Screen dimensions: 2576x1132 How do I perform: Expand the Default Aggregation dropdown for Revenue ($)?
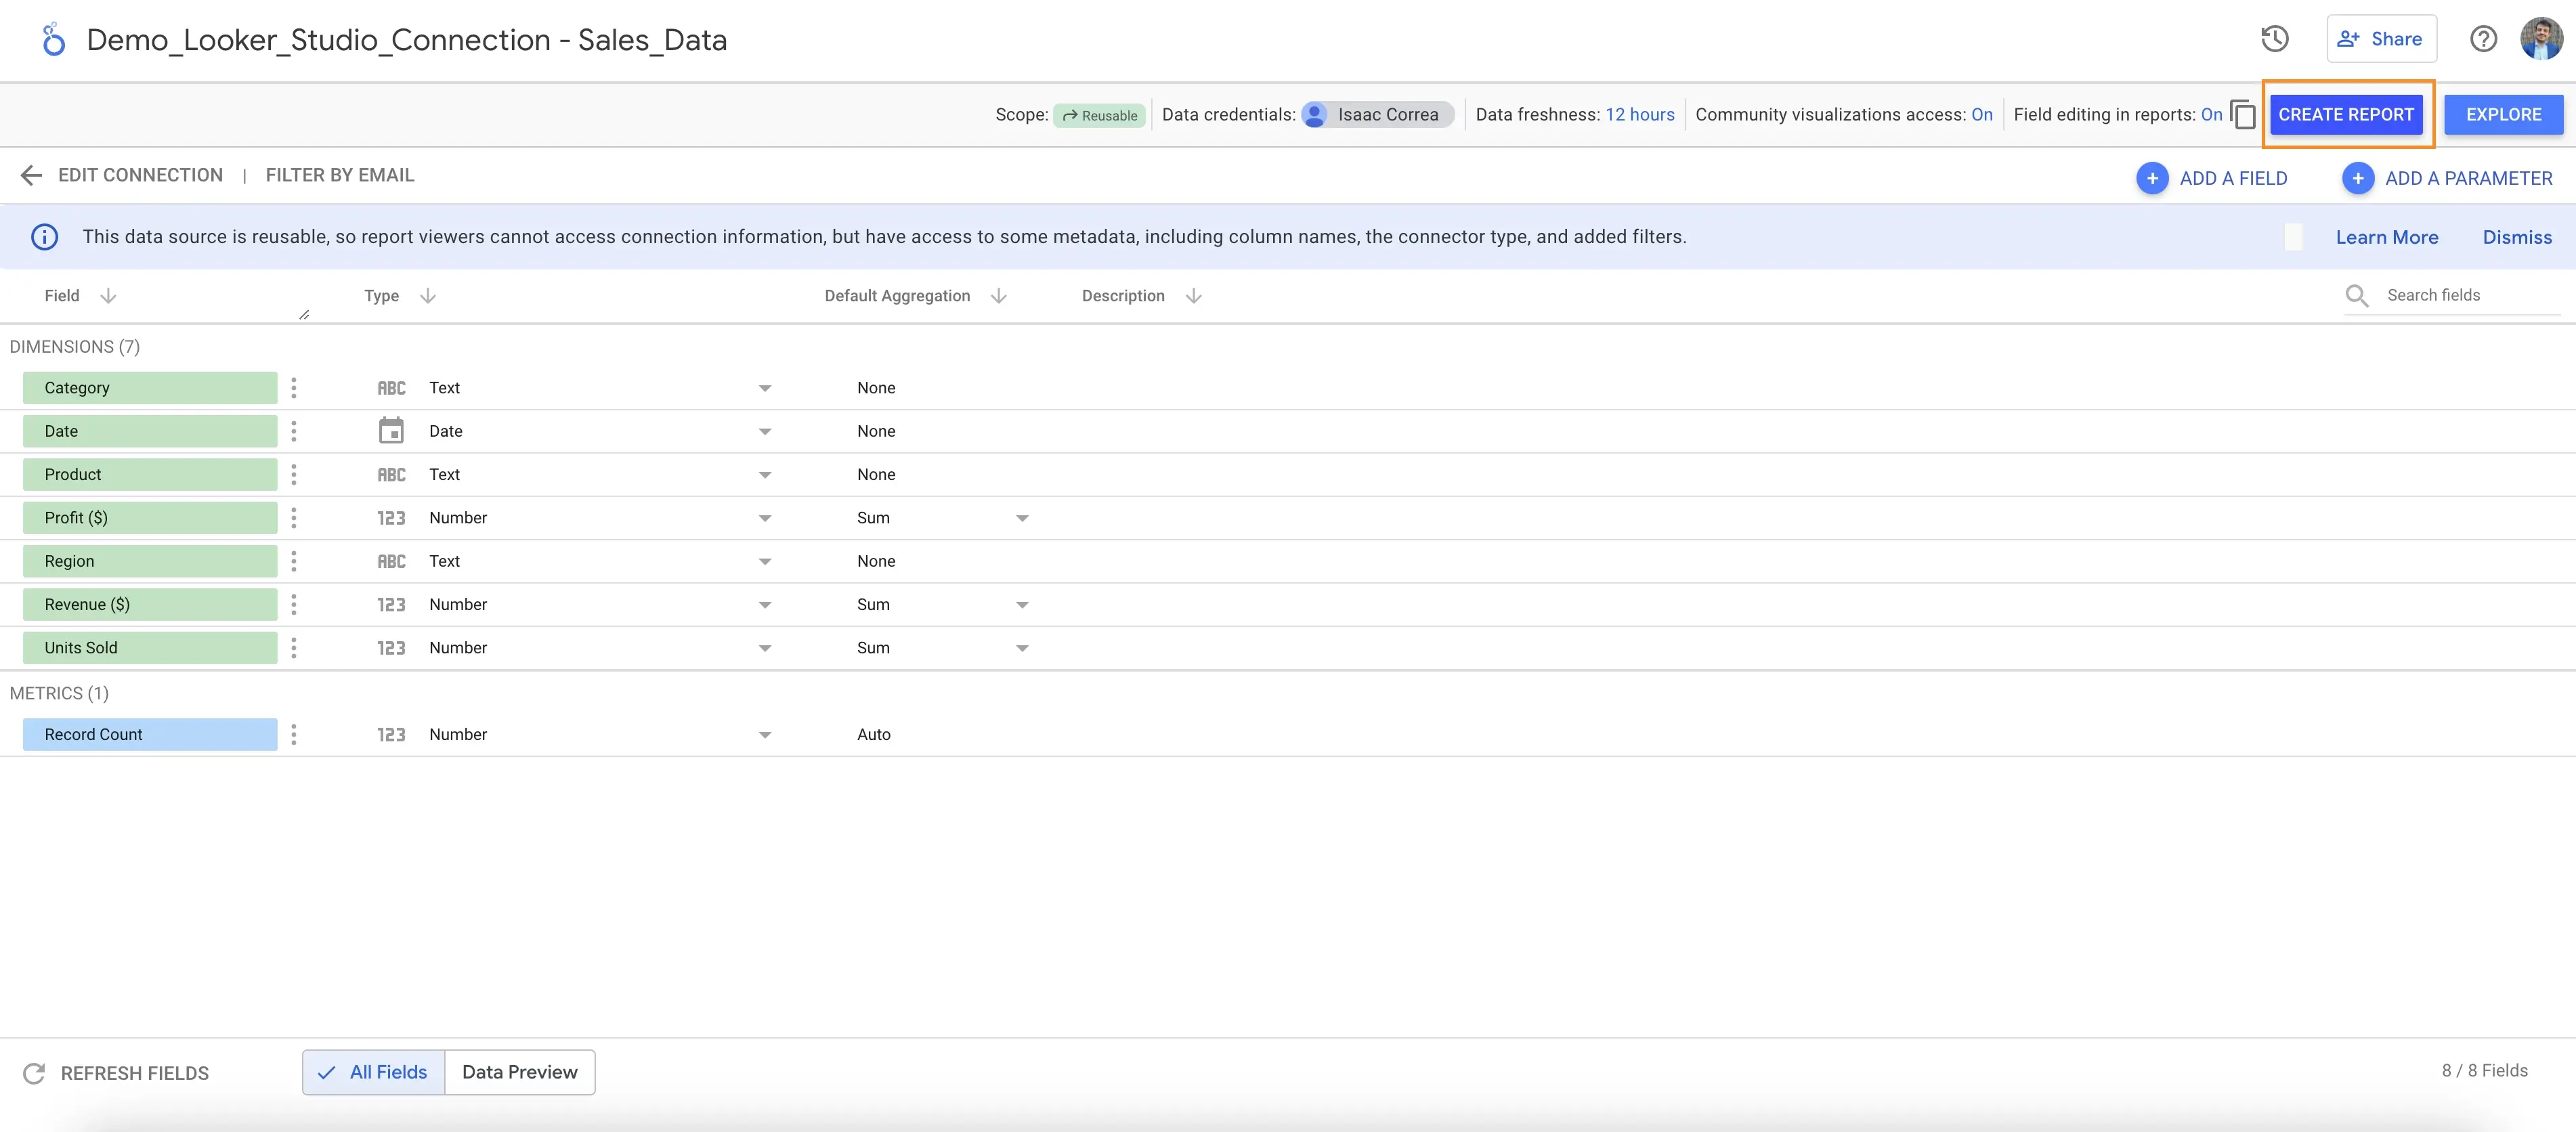pyautogui.click(x=1021, y=605)
